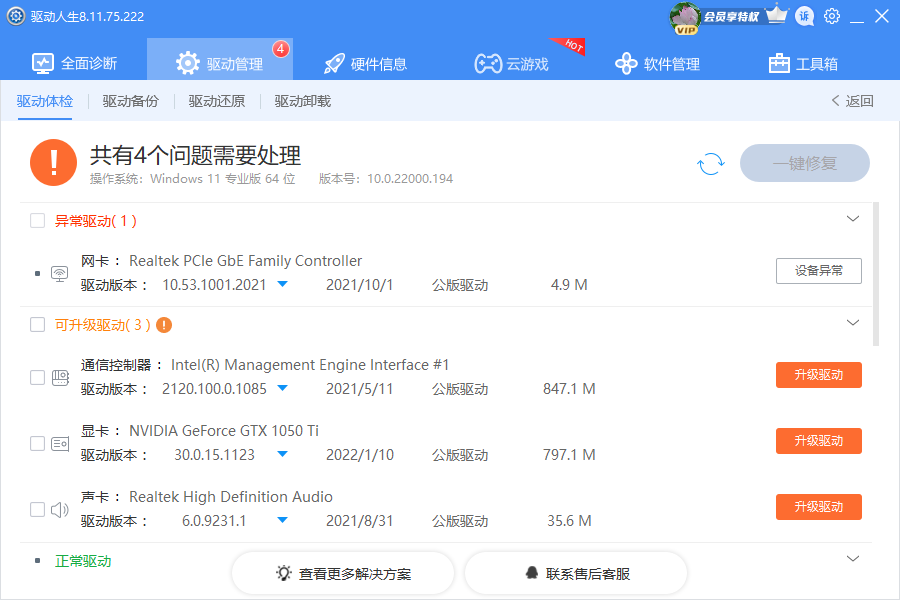This screenshot has width=900, height=600.
Task: Open the settings gear in title bar
Action: pos(832,16)
